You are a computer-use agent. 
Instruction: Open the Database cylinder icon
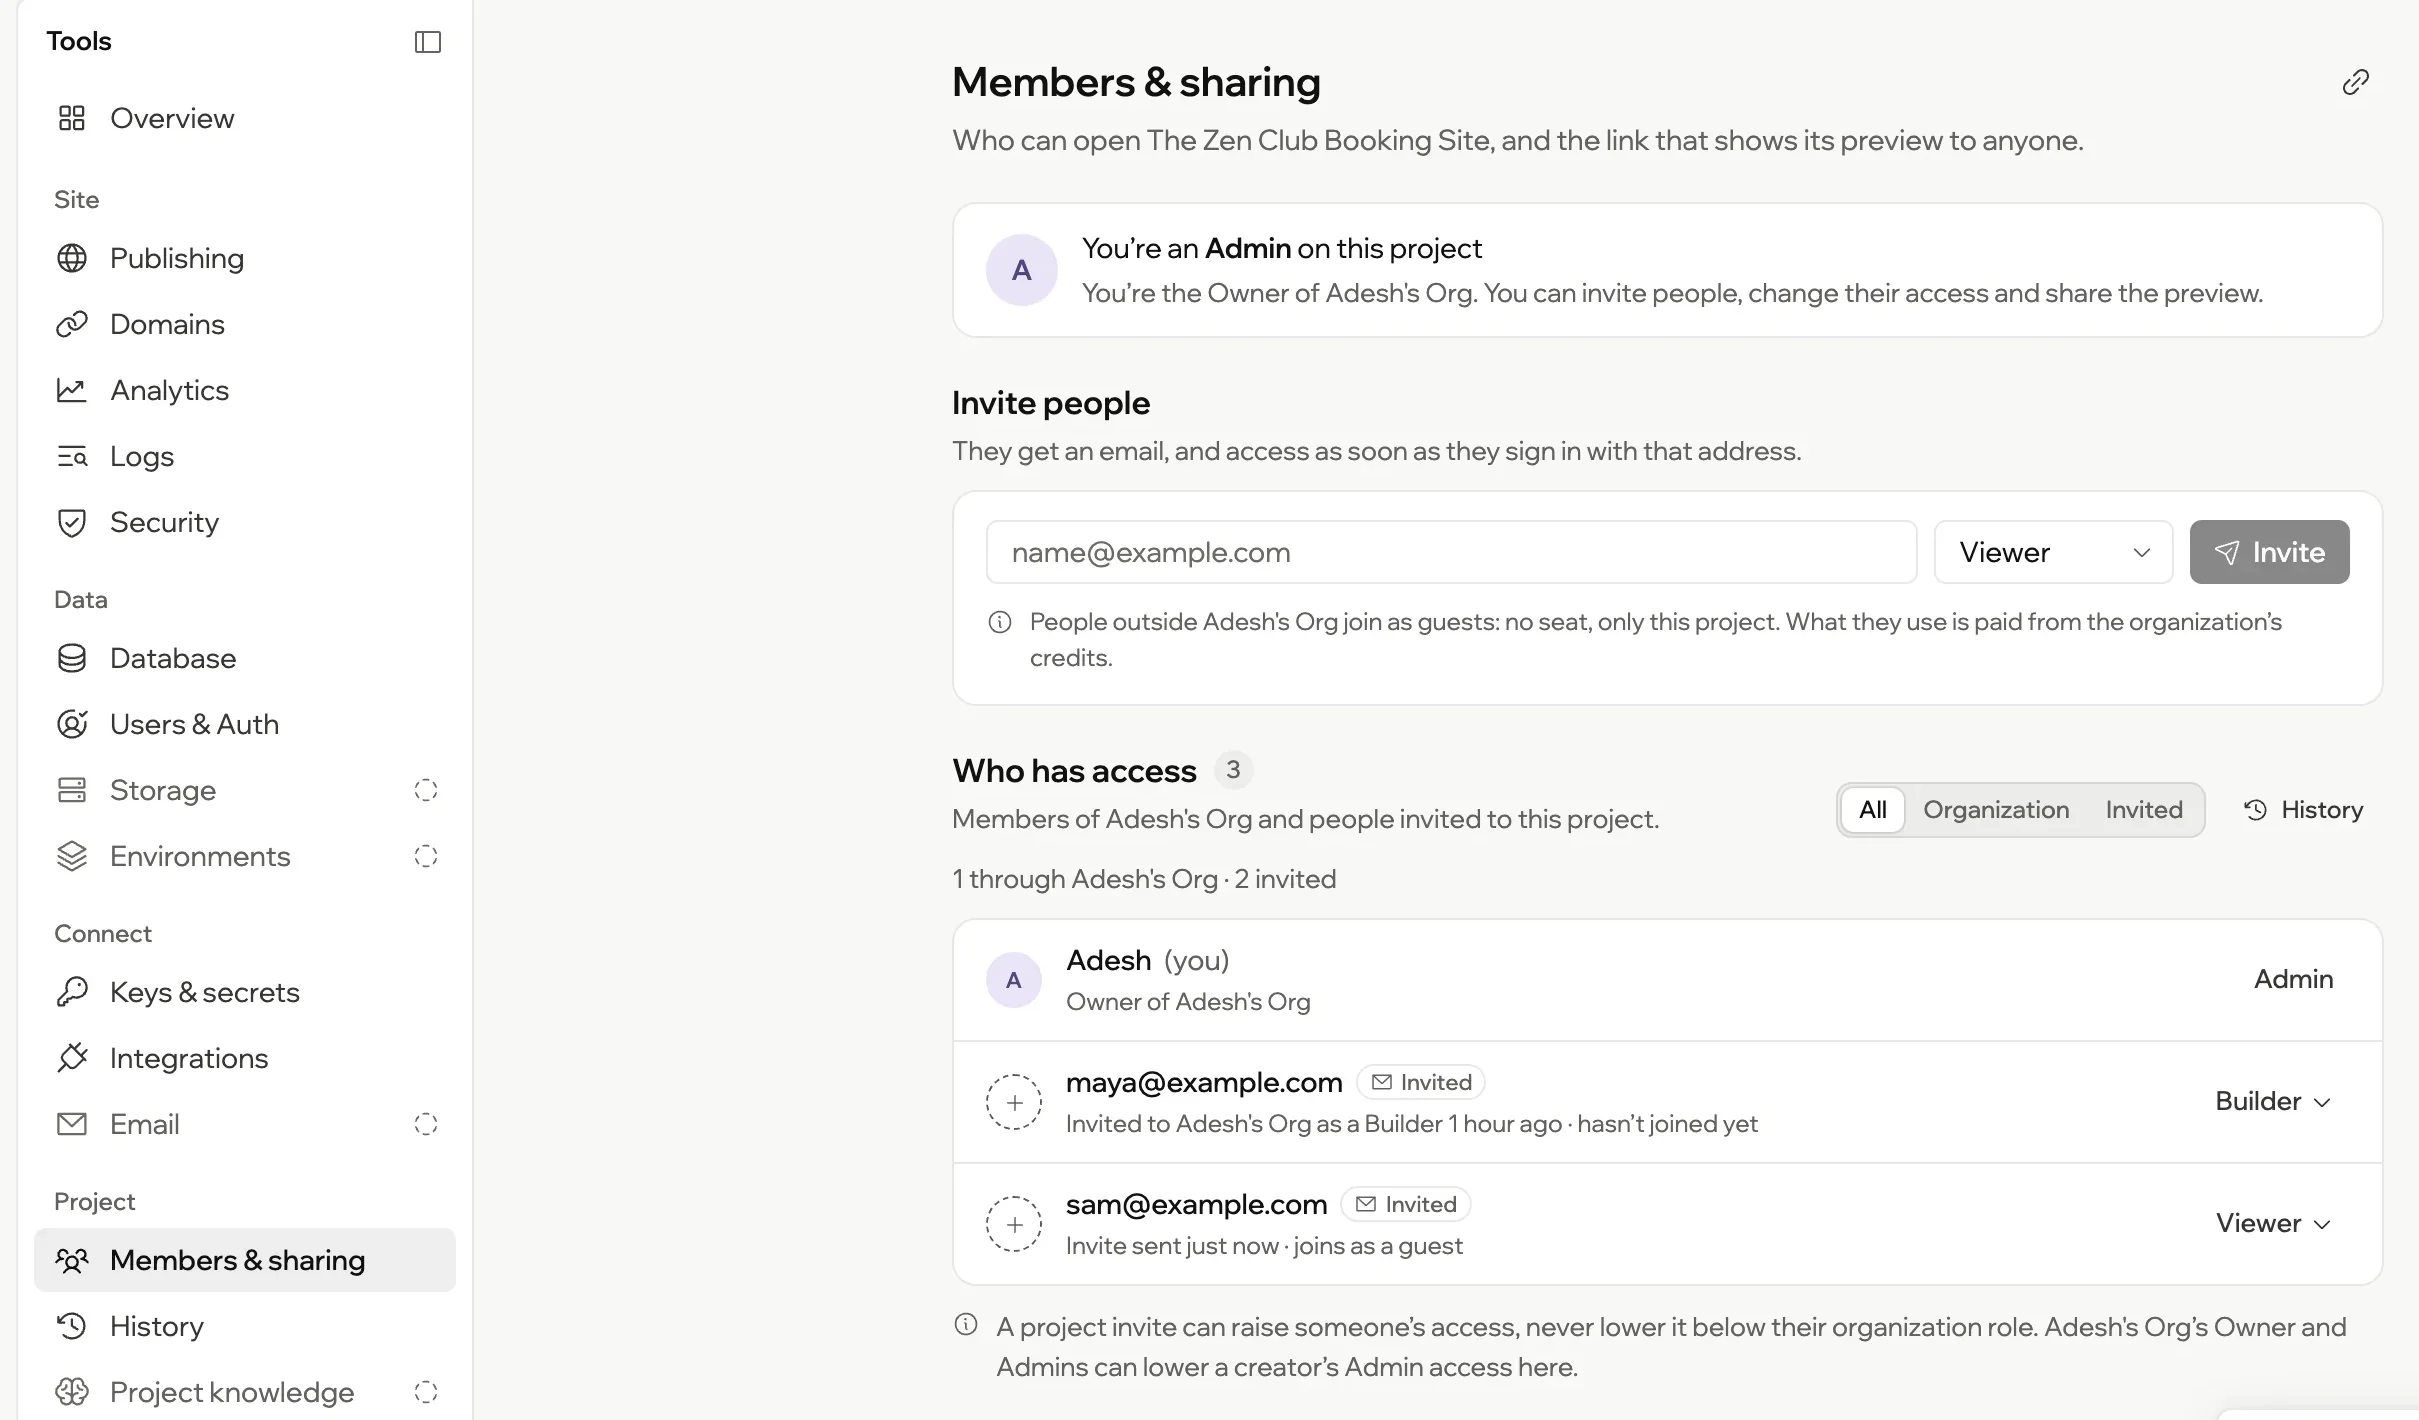coord(72,658)
